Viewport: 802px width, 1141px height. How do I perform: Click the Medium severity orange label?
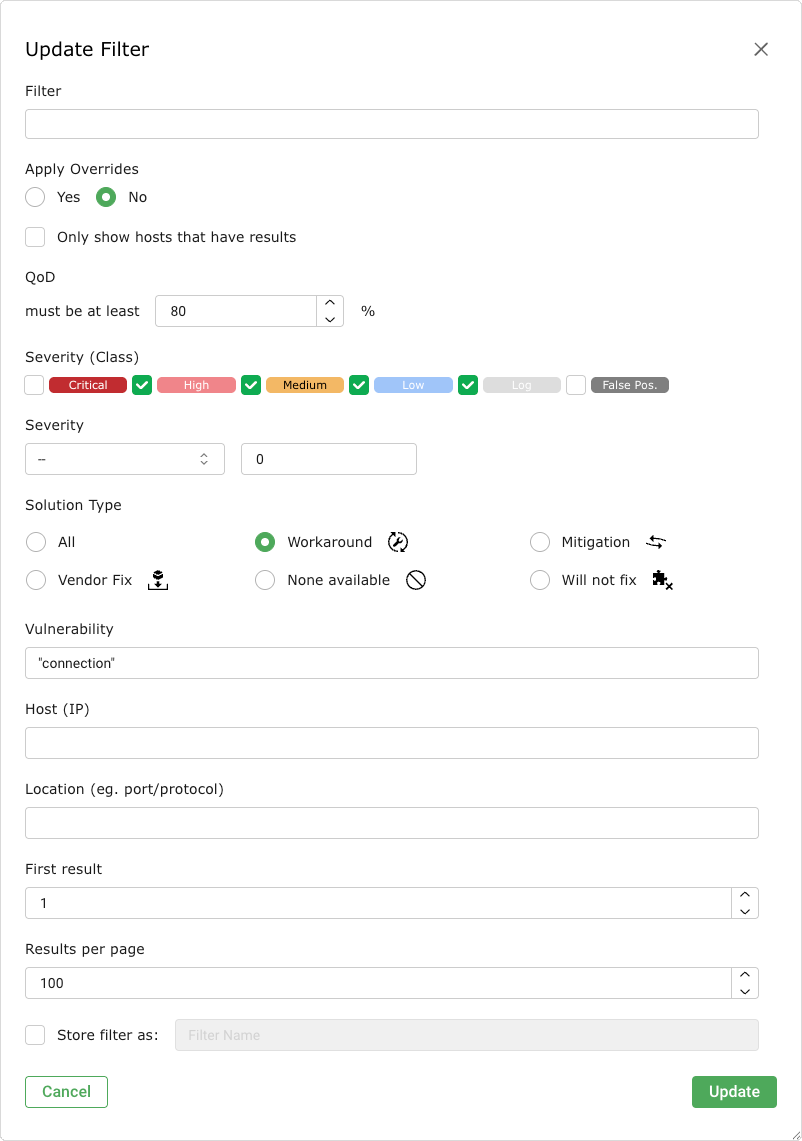tap(305, 385)
